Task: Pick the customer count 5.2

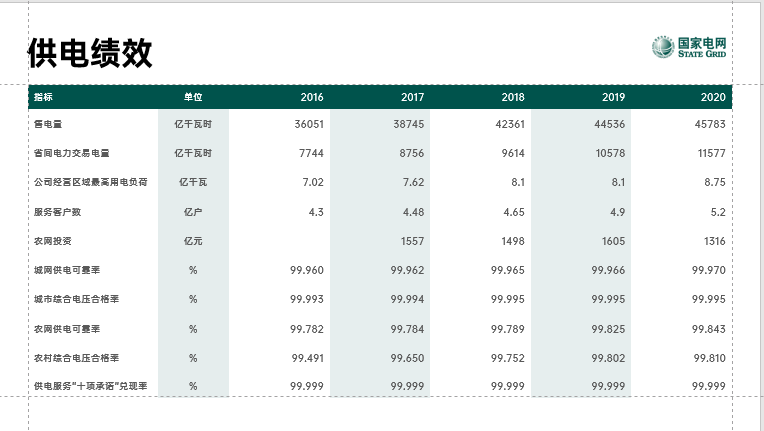Action: tap(718, 212)
